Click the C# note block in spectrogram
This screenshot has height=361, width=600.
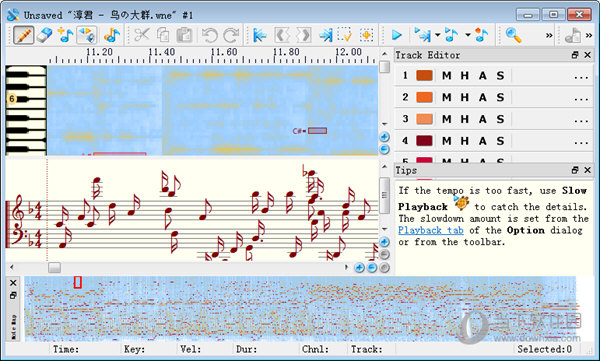[317, 131]
